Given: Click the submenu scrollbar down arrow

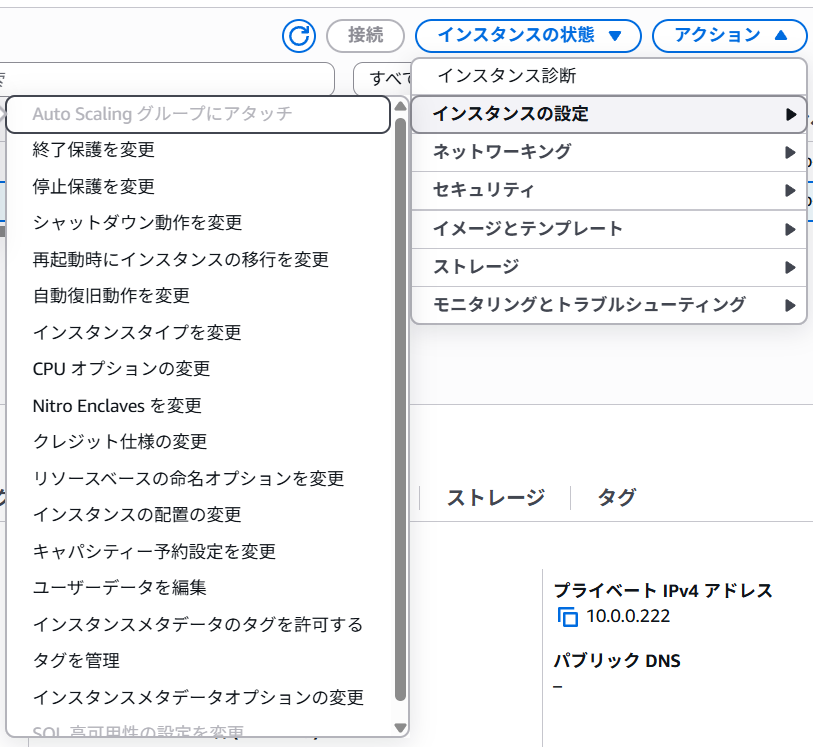Looking at the screenshot, I should pyautogui.click(x=400, y=728).
